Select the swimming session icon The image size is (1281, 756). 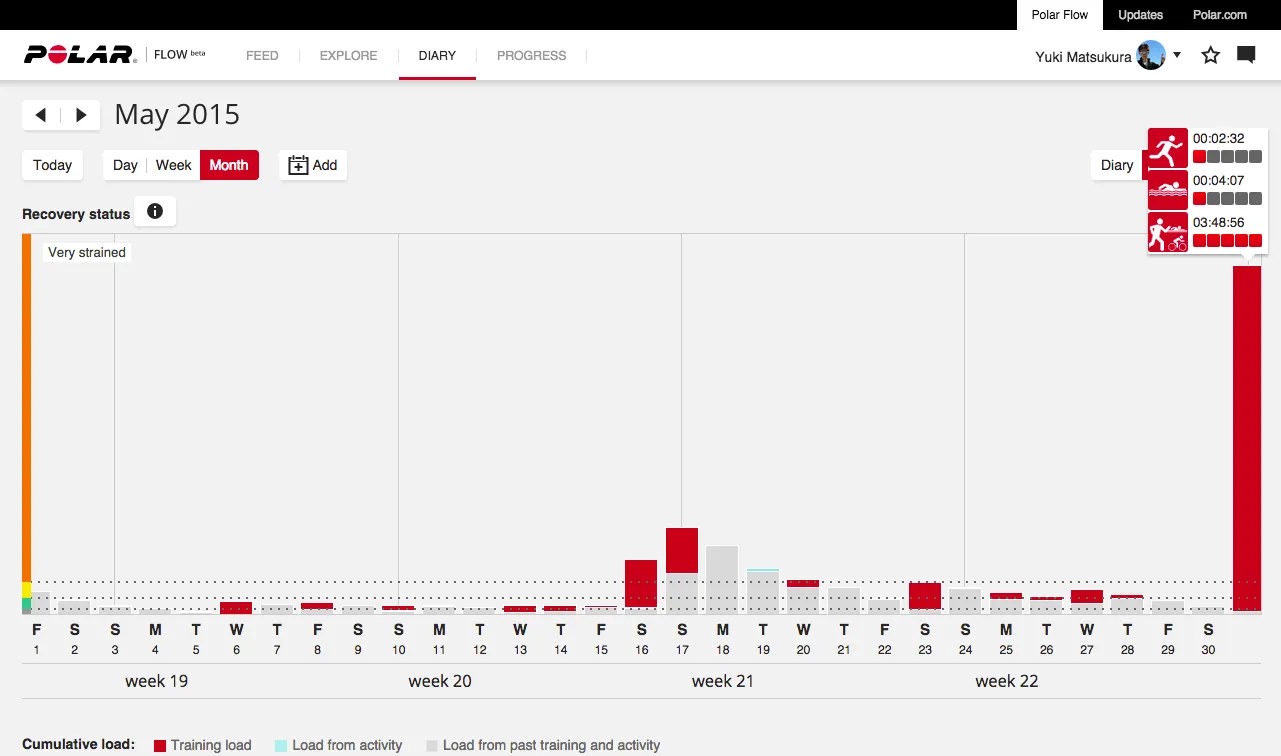point(1167,190)
